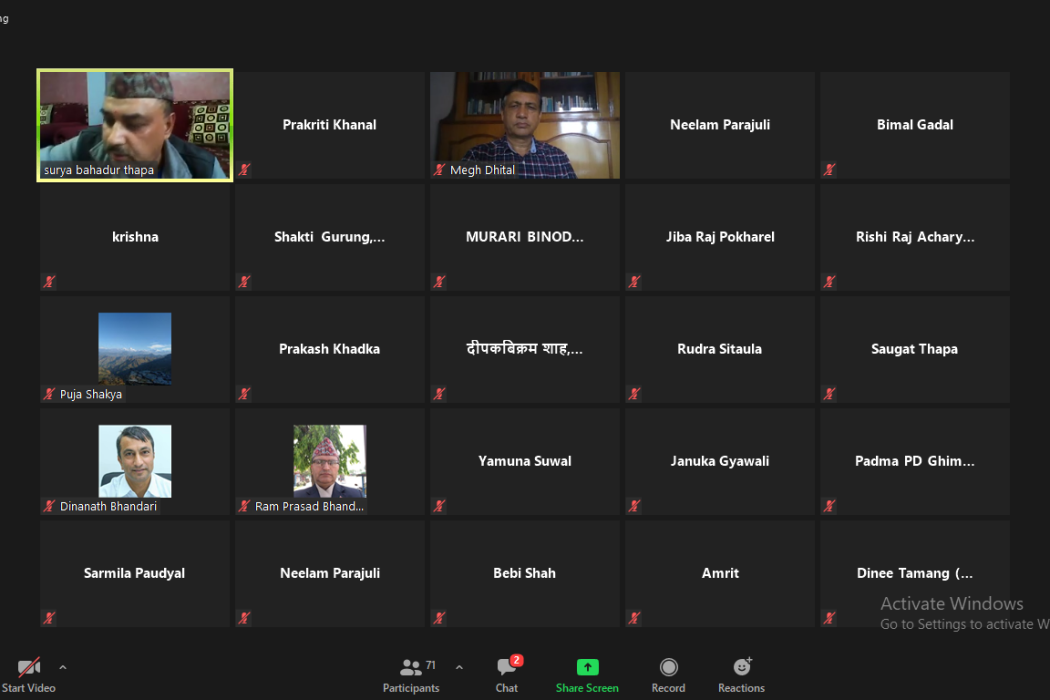Click the Start Video camera icon
Viewport: 1050px width, 700px height.
tap(29, 667)
